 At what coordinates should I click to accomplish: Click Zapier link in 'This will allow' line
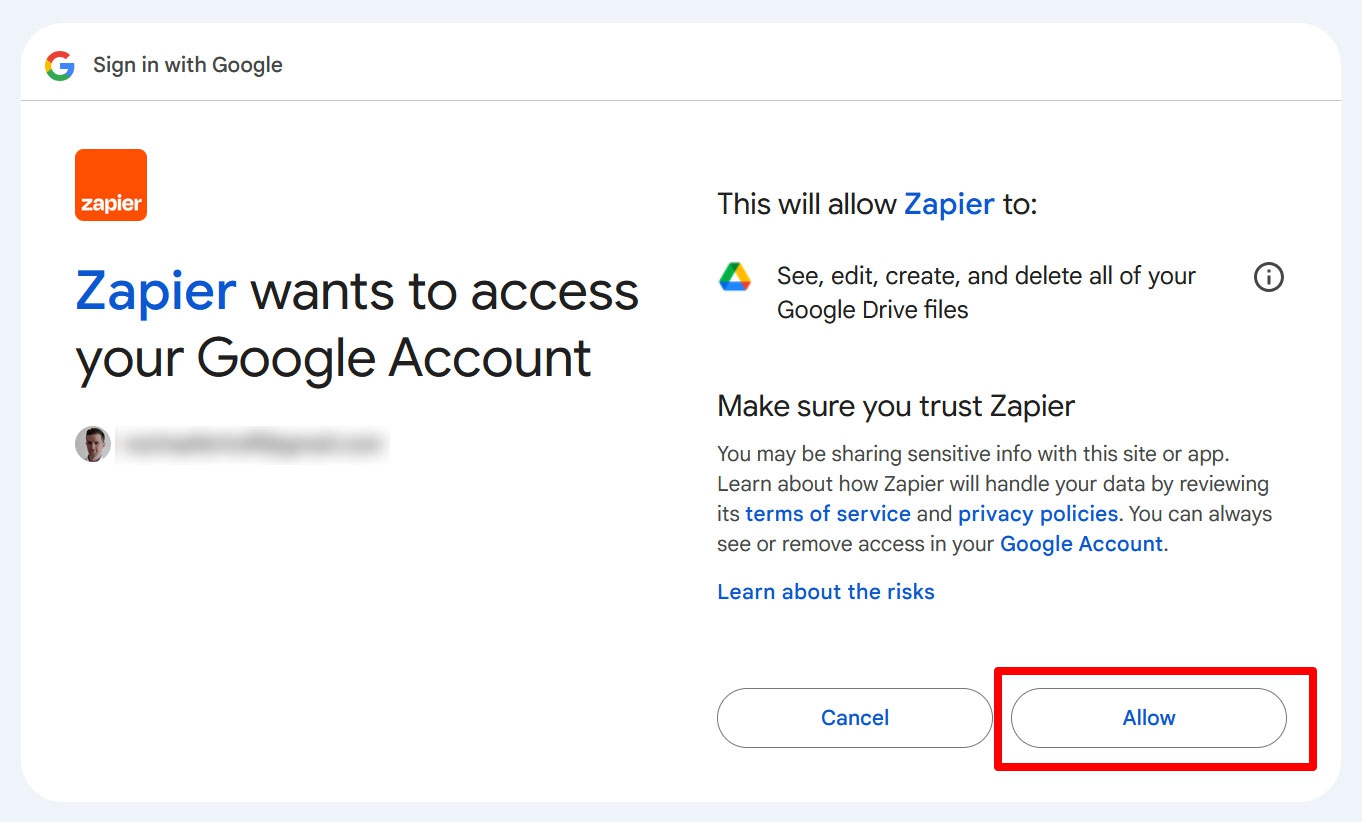[x=949, y=204]
